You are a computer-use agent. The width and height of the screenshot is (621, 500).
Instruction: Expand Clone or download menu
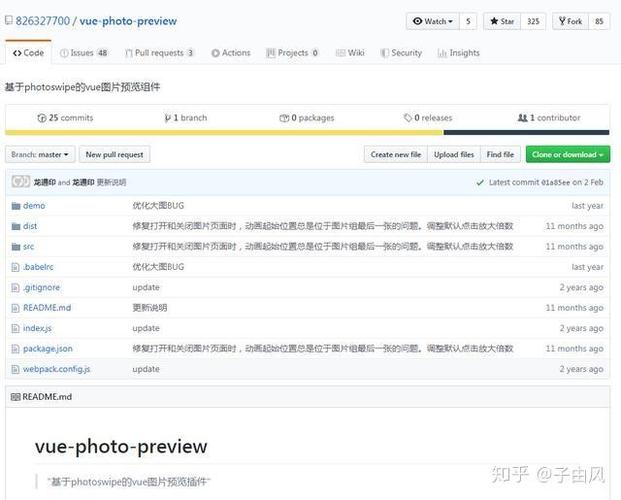point(568,155)
